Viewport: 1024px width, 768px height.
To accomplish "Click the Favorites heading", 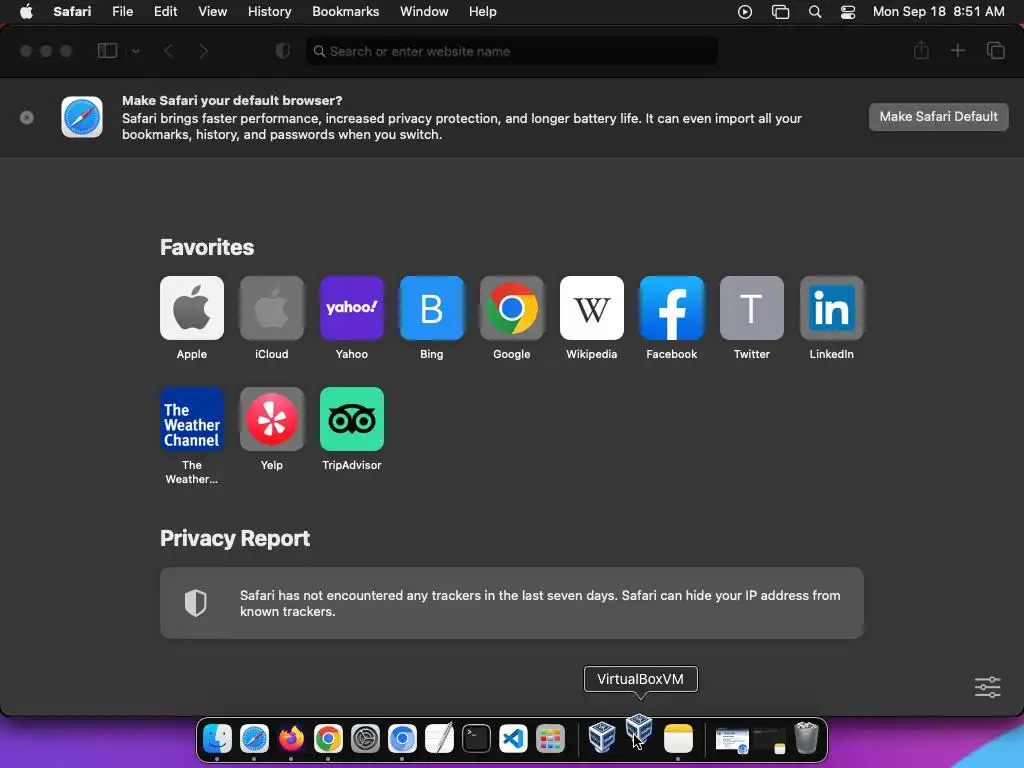I will pos(207,247).
